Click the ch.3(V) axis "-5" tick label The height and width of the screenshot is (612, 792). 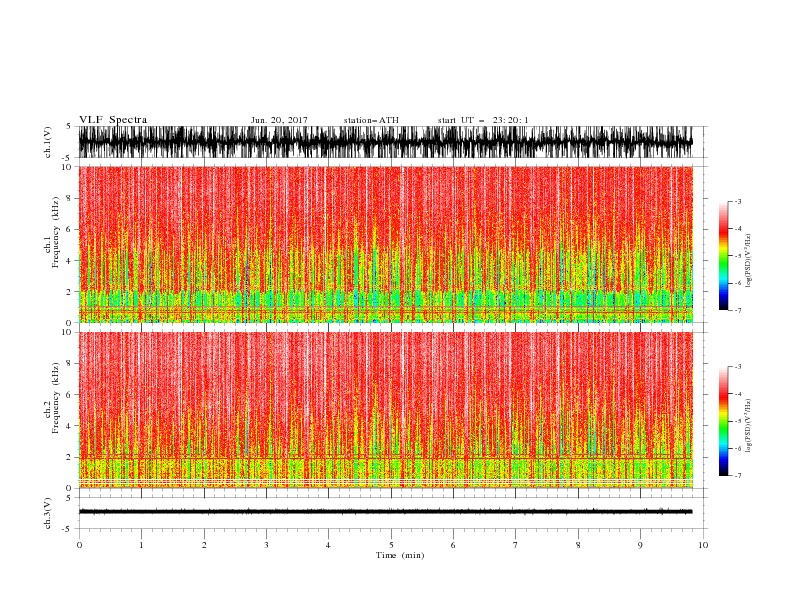(68, 529)
